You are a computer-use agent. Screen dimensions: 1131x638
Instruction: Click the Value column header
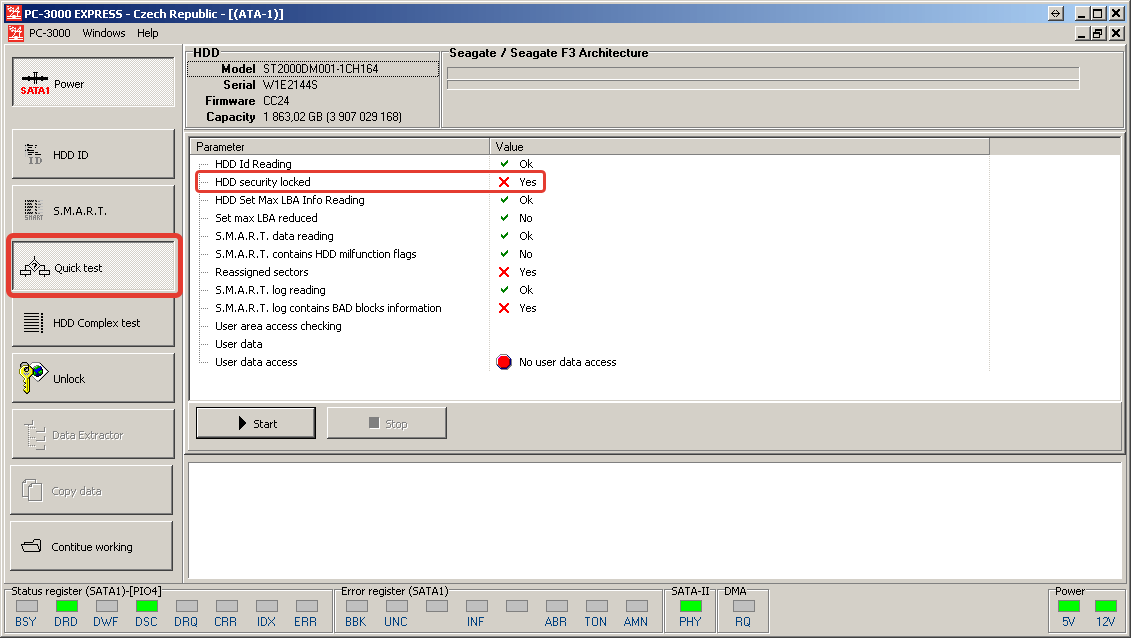(739, 146)
